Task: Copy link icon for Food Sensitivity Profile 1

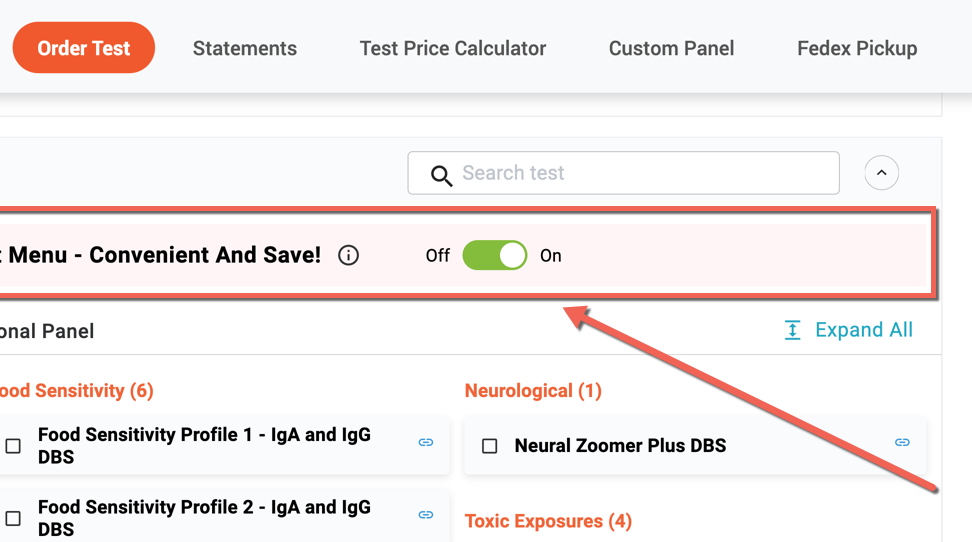Action: (425, 442)
